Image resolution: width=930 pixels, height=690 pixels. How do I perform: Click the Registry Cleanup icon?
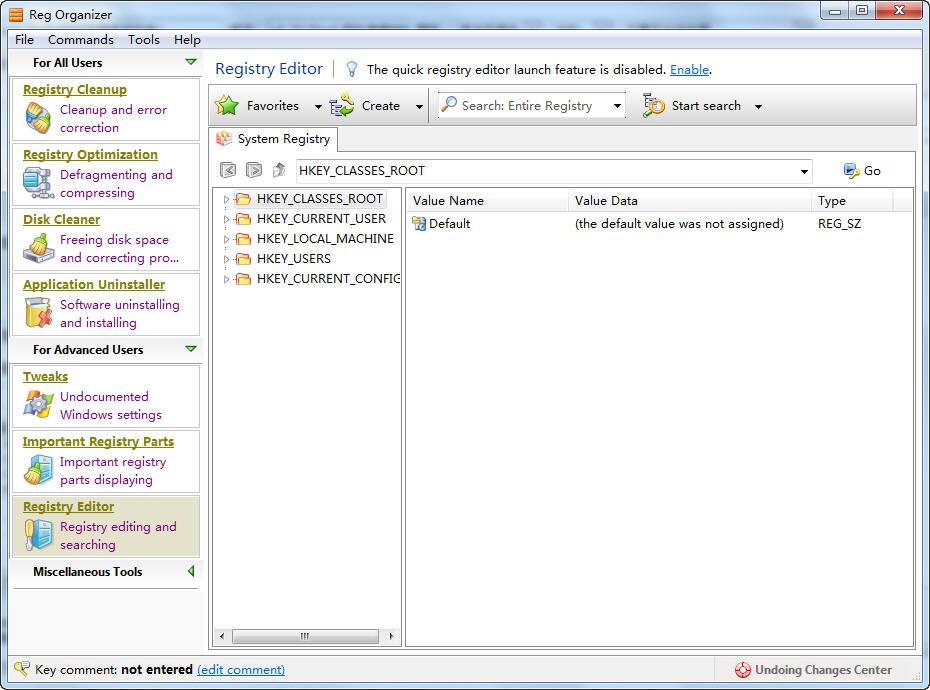click(x=38, y=118)
